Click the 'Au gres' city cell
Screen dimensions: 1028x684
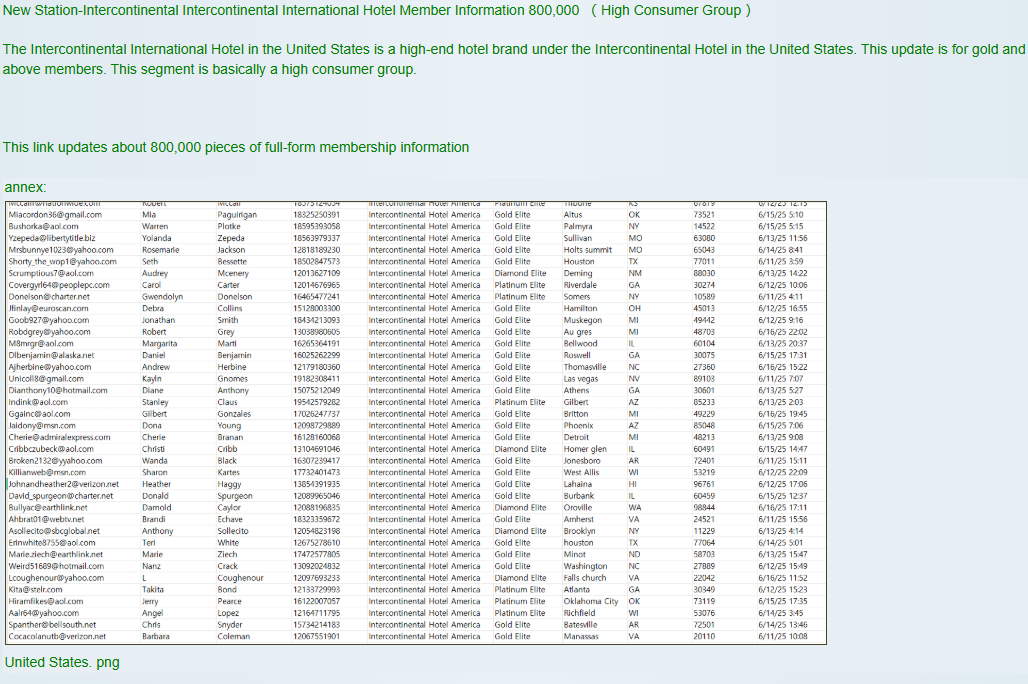(577, 332)
